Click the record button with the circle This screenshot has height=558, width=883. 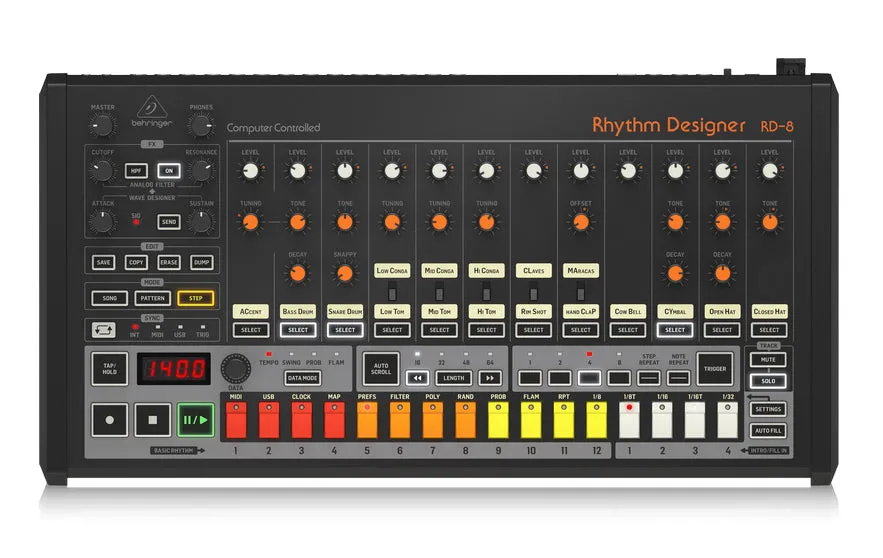coord(109,420)
